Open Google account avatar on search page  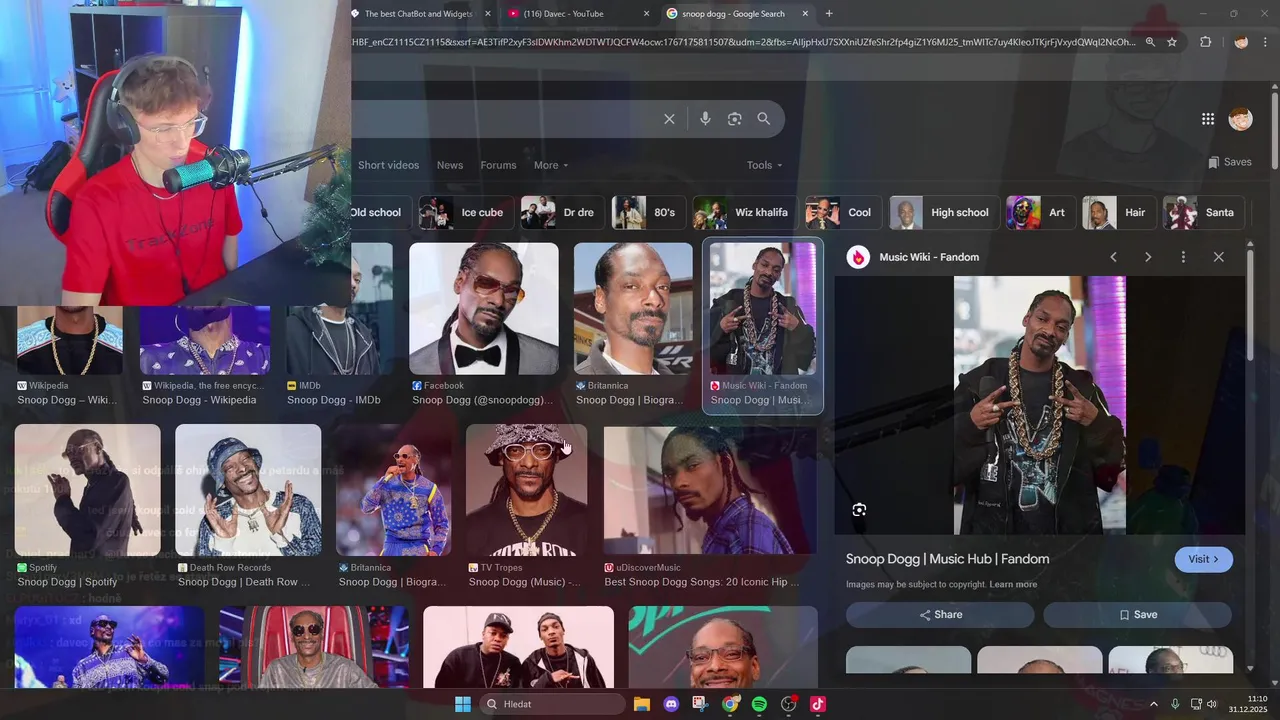[x=1240, y=119]
